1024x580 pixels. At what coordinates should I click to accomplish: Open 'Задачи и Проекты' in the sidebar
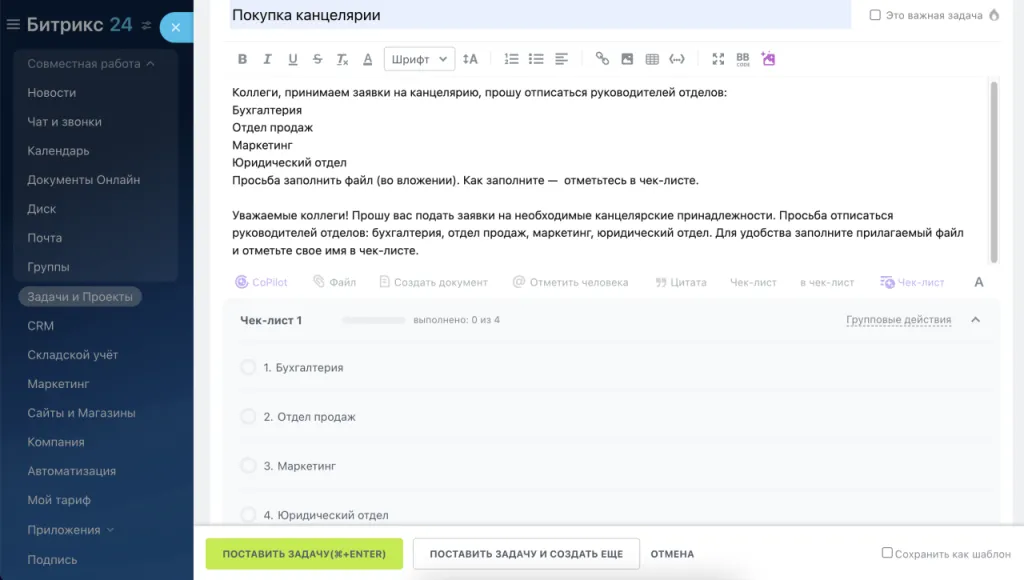point(81,297)
